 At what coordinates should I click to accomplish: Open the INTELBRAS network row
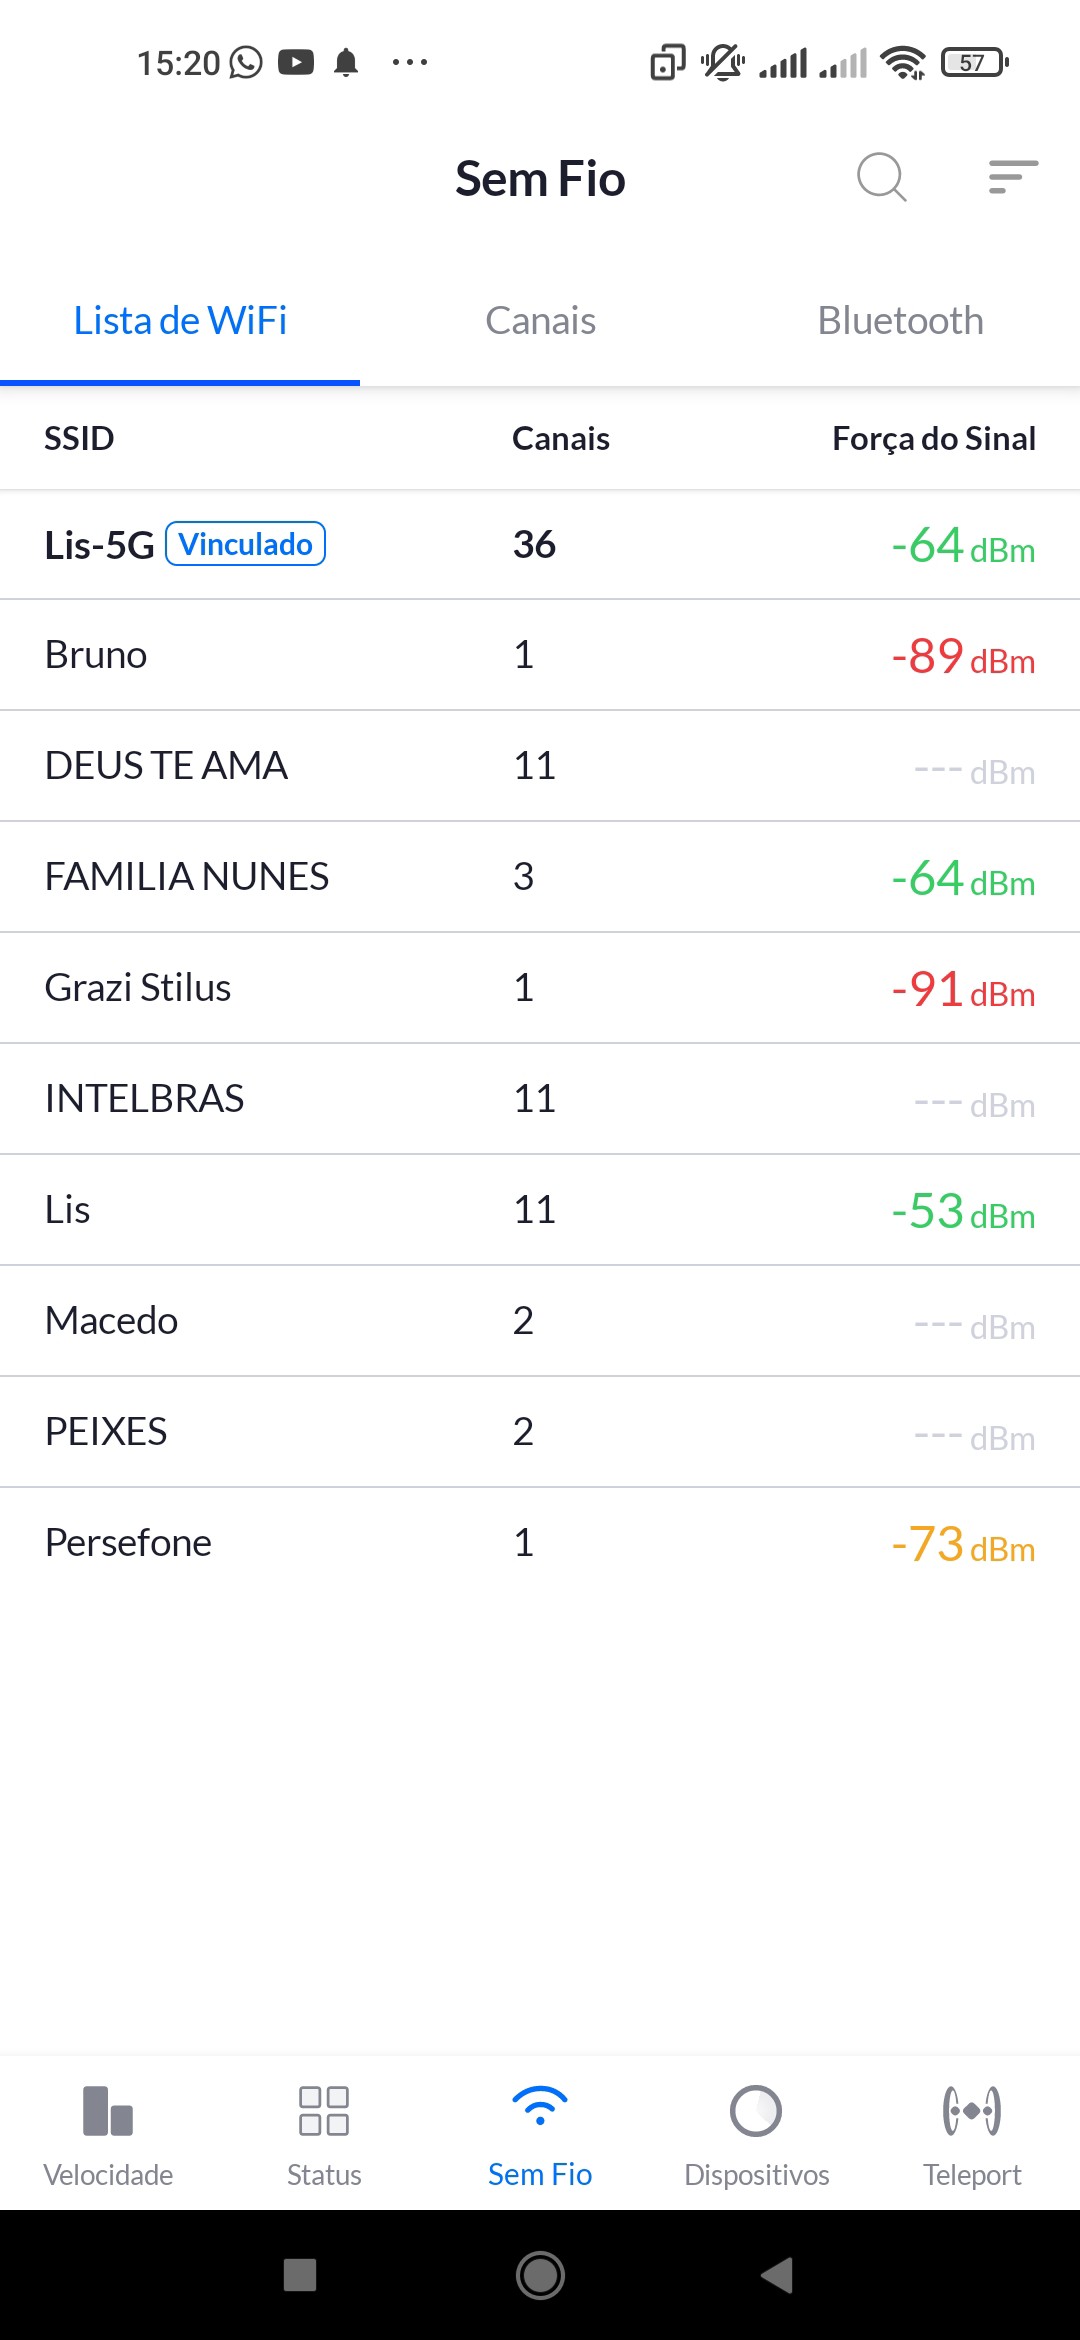click(x=540, y=1099)
